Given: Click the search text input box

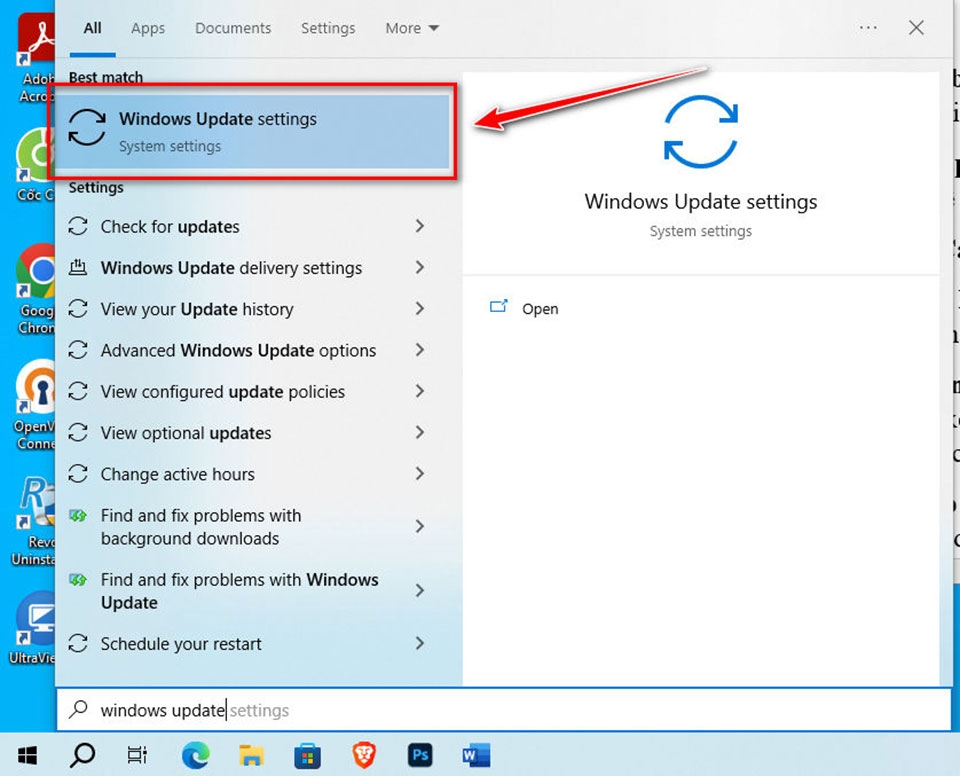Looking at the screenshot, I should [x=503, y=710].
